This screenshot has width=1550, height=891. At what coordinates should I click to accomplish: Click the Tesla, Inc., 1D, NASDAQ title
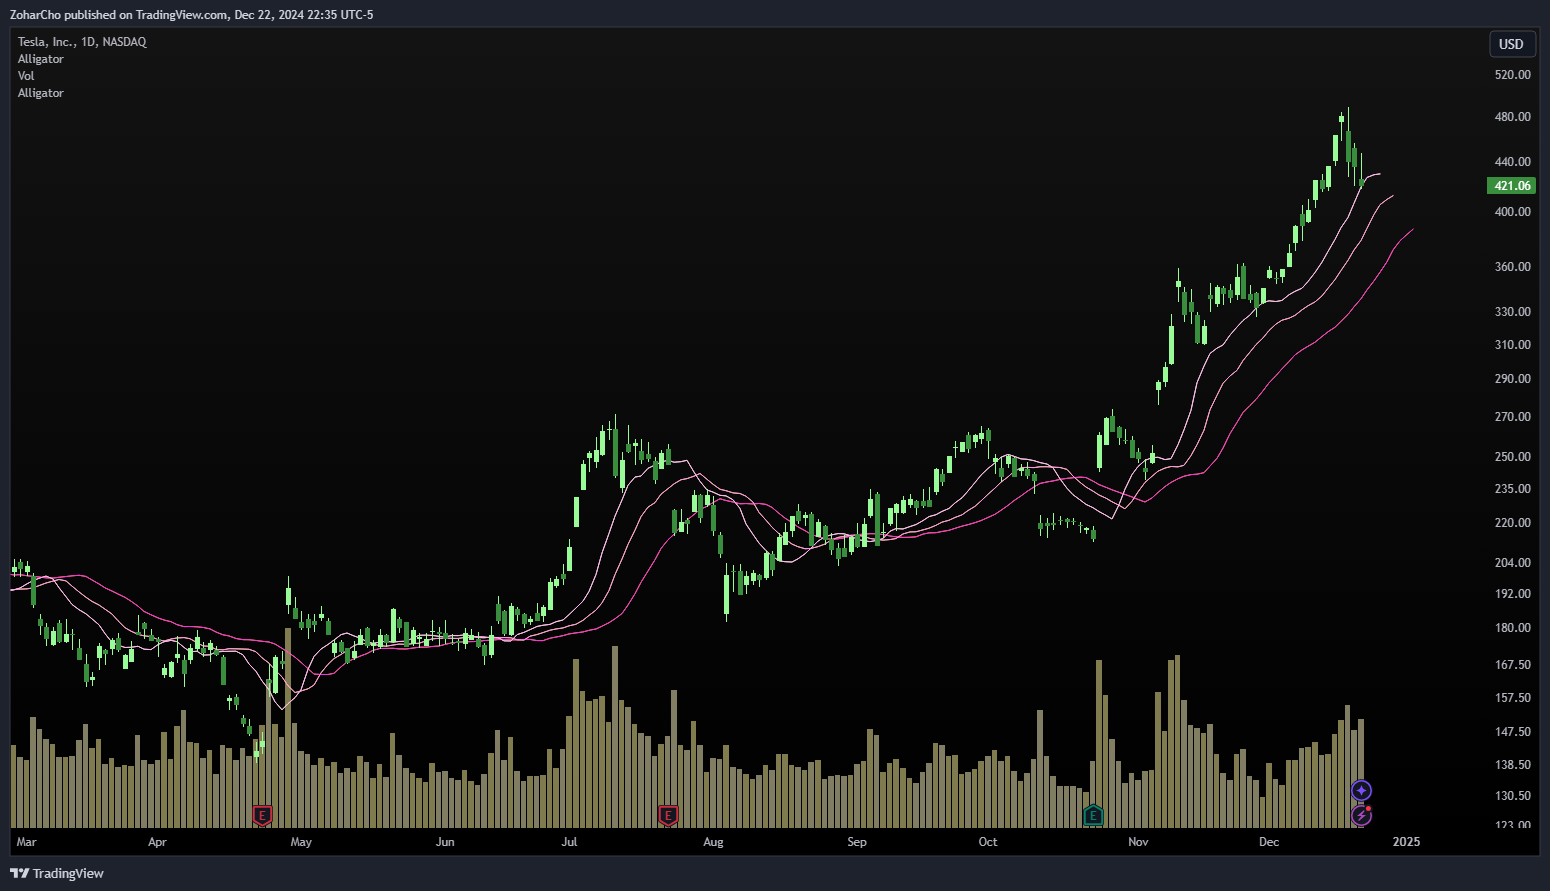point(82,42)
